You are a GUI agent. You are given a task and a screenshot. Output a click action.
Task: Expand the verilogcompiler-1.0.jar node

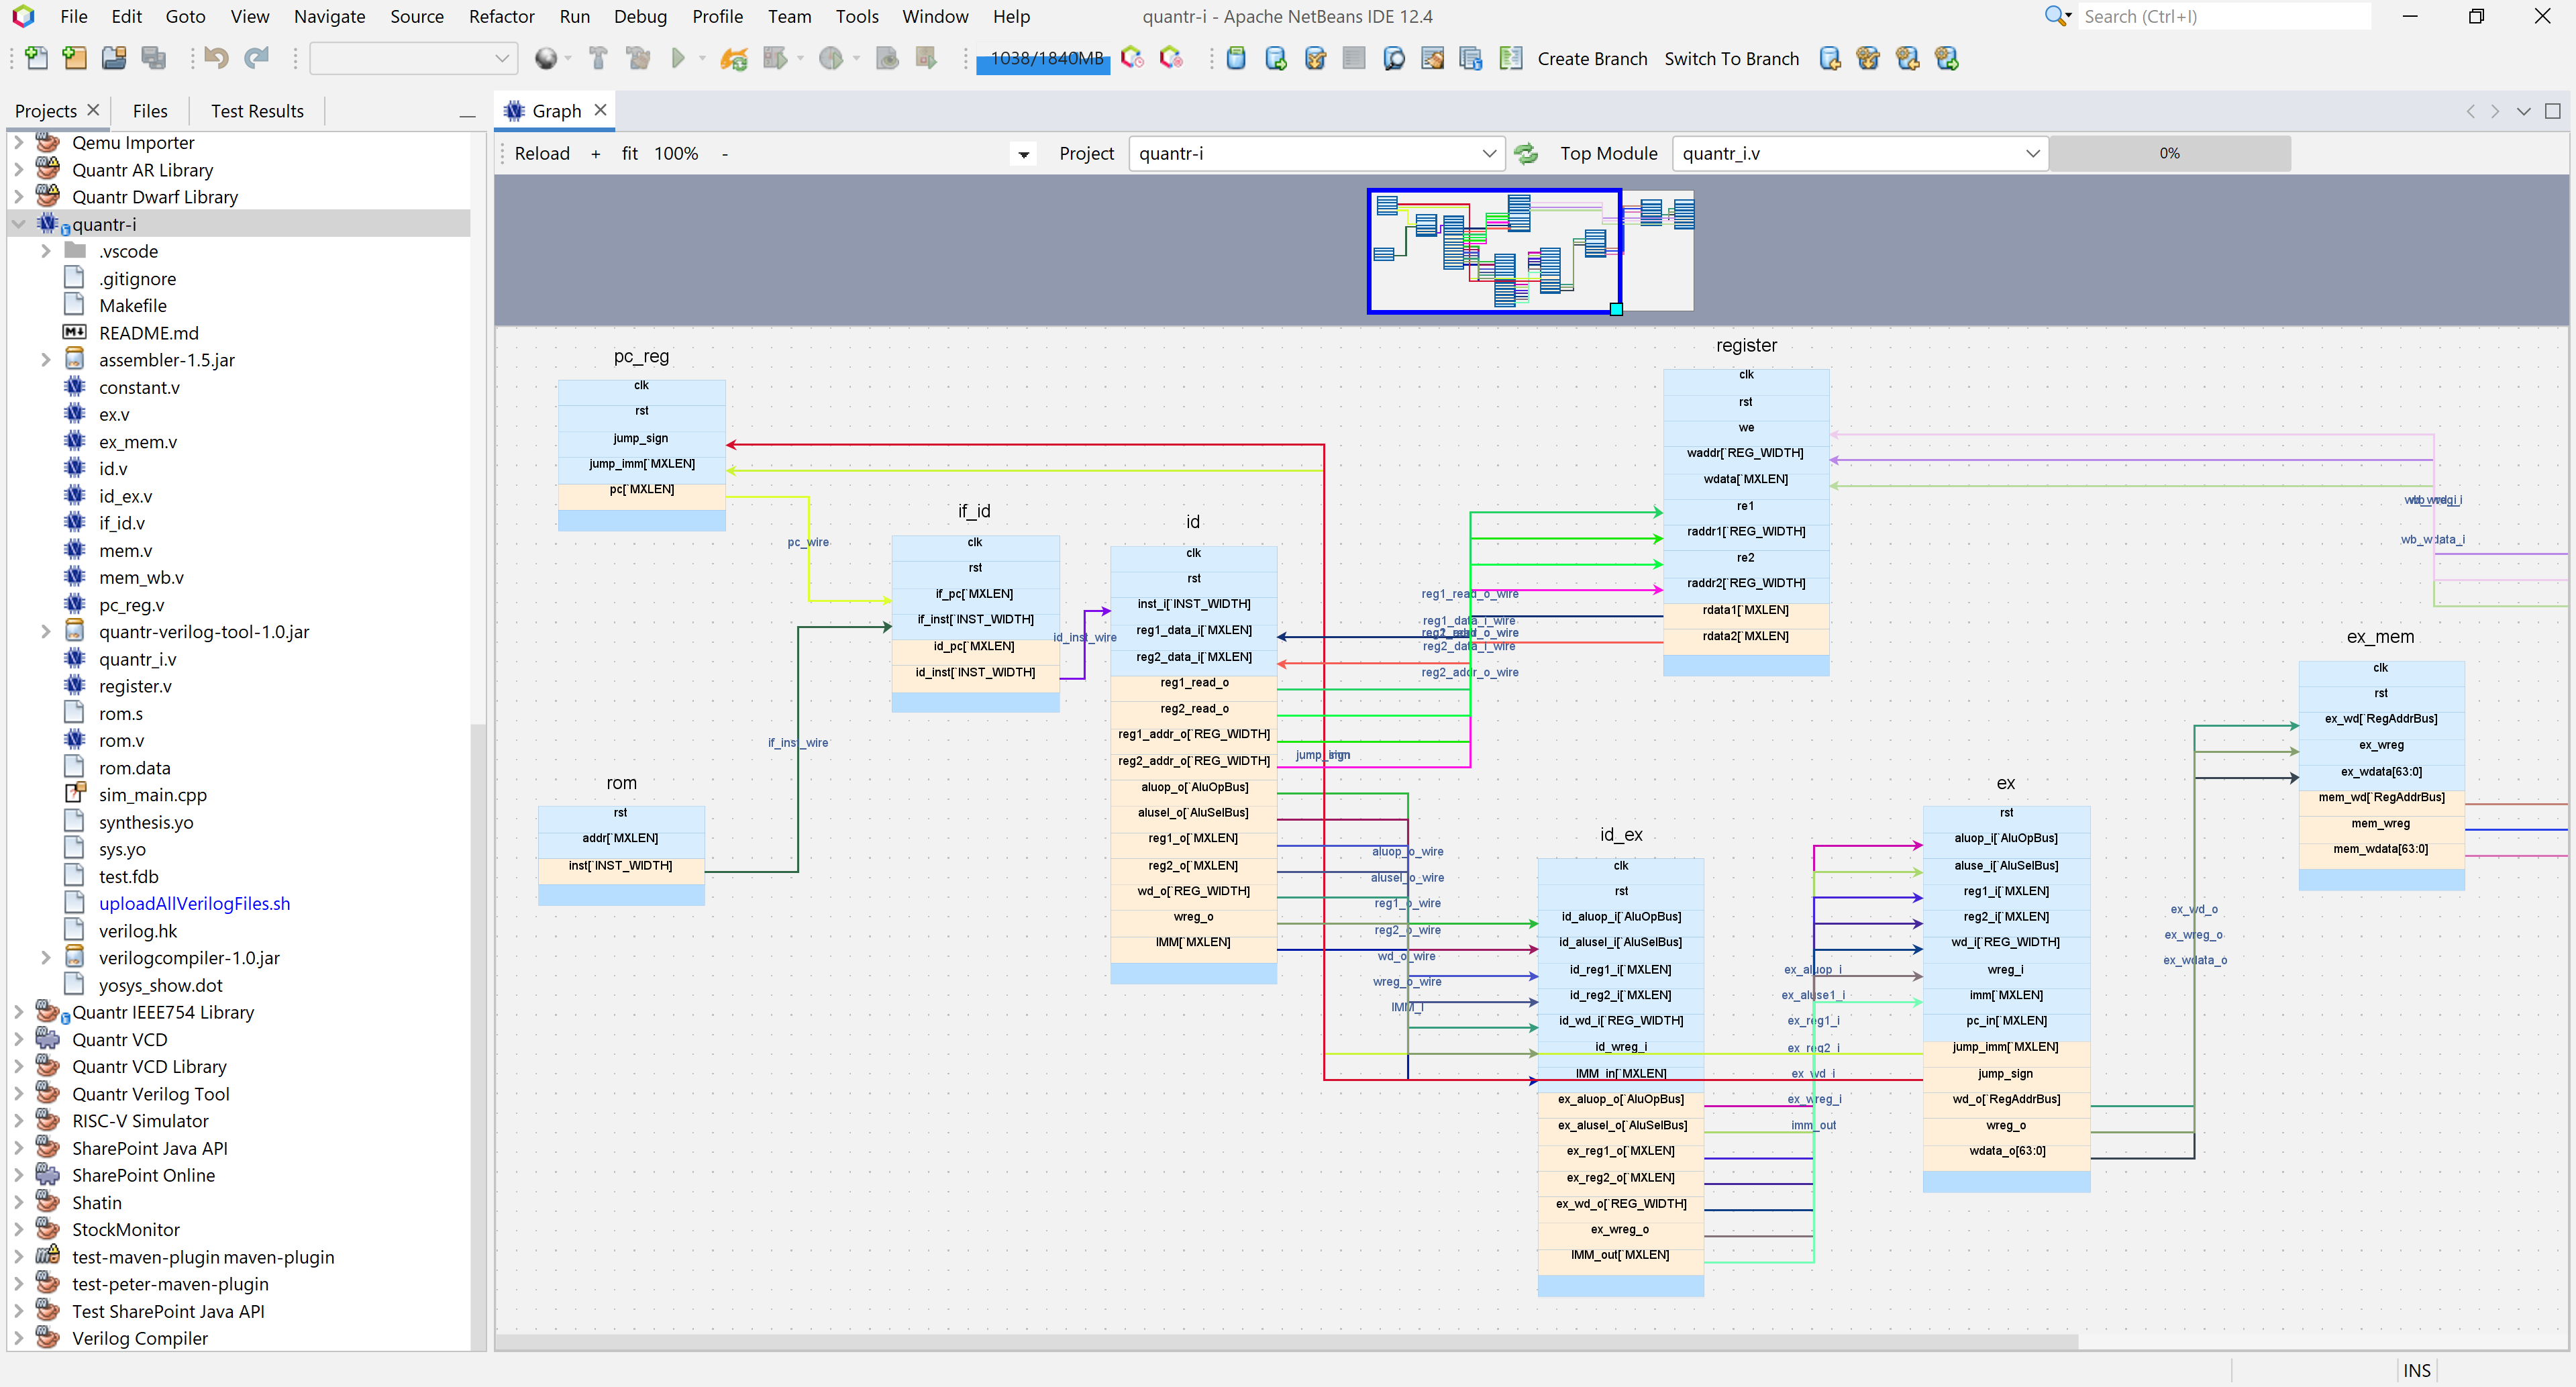(x=45, y=957)
